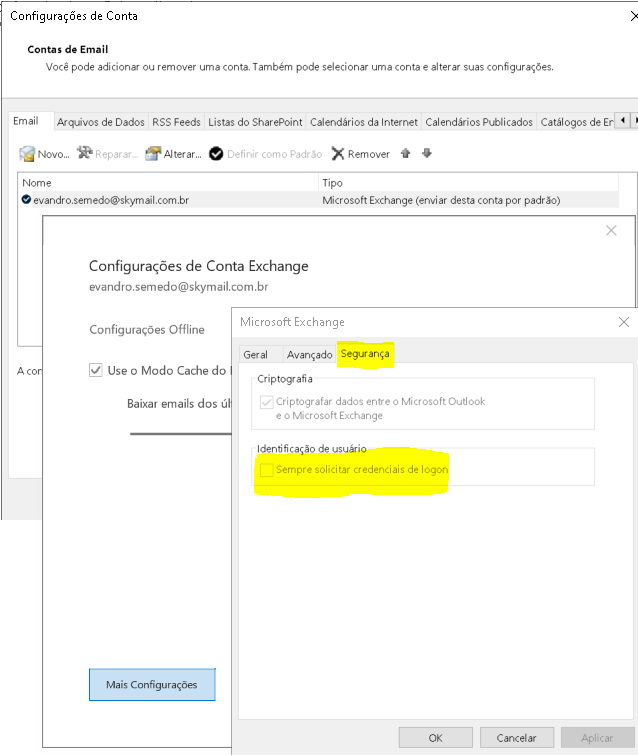
Task: Click Cancelar in Microsoft Exchange dialog
Action: click(x=516, y=738)
